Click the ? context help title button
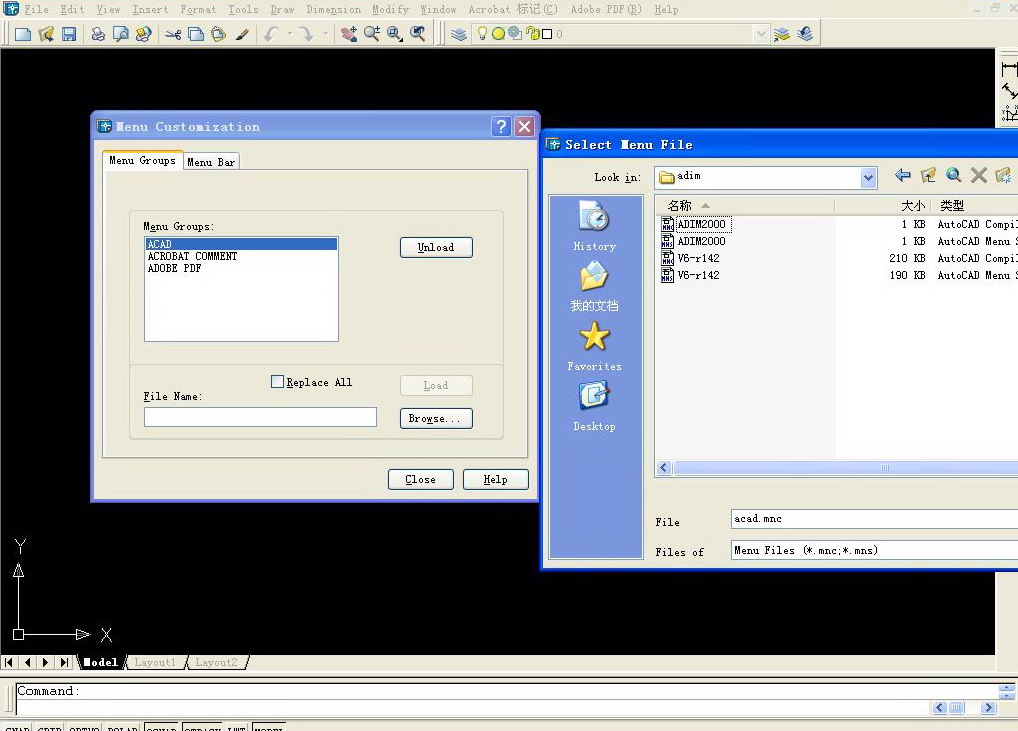1018x731 pixels. 501,126
